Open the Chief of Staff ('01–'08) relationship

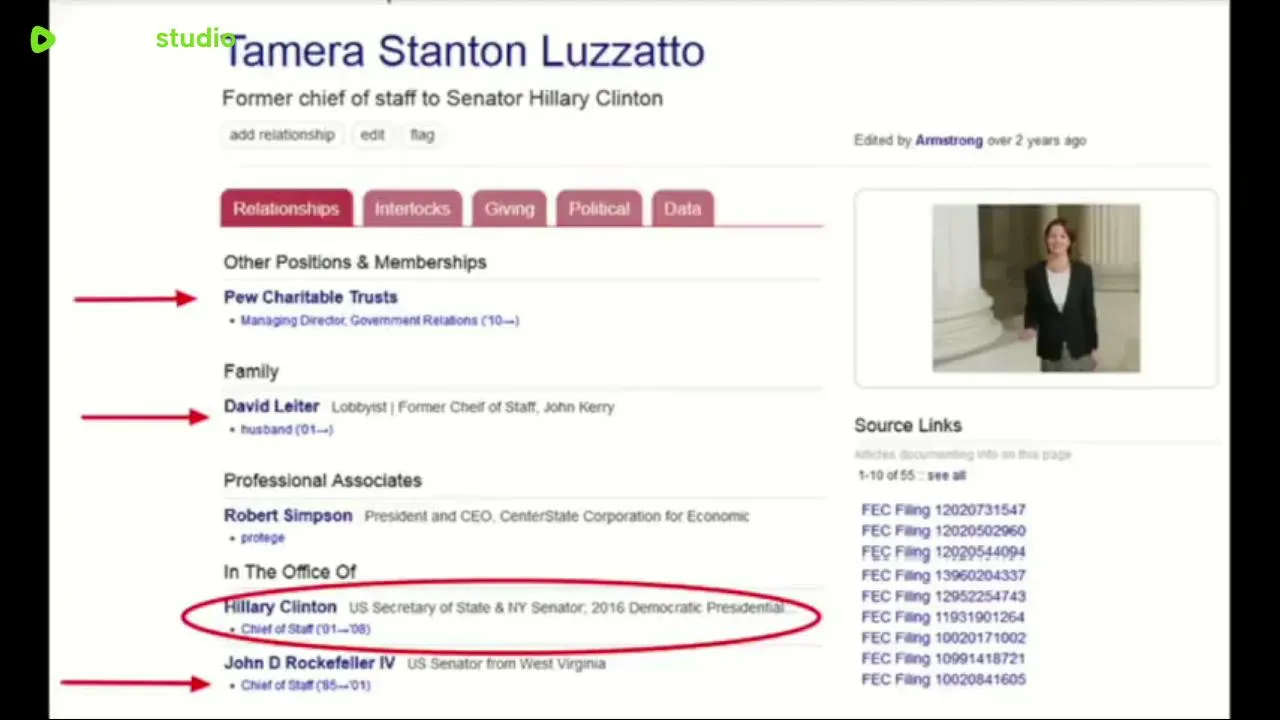[305, 630]
